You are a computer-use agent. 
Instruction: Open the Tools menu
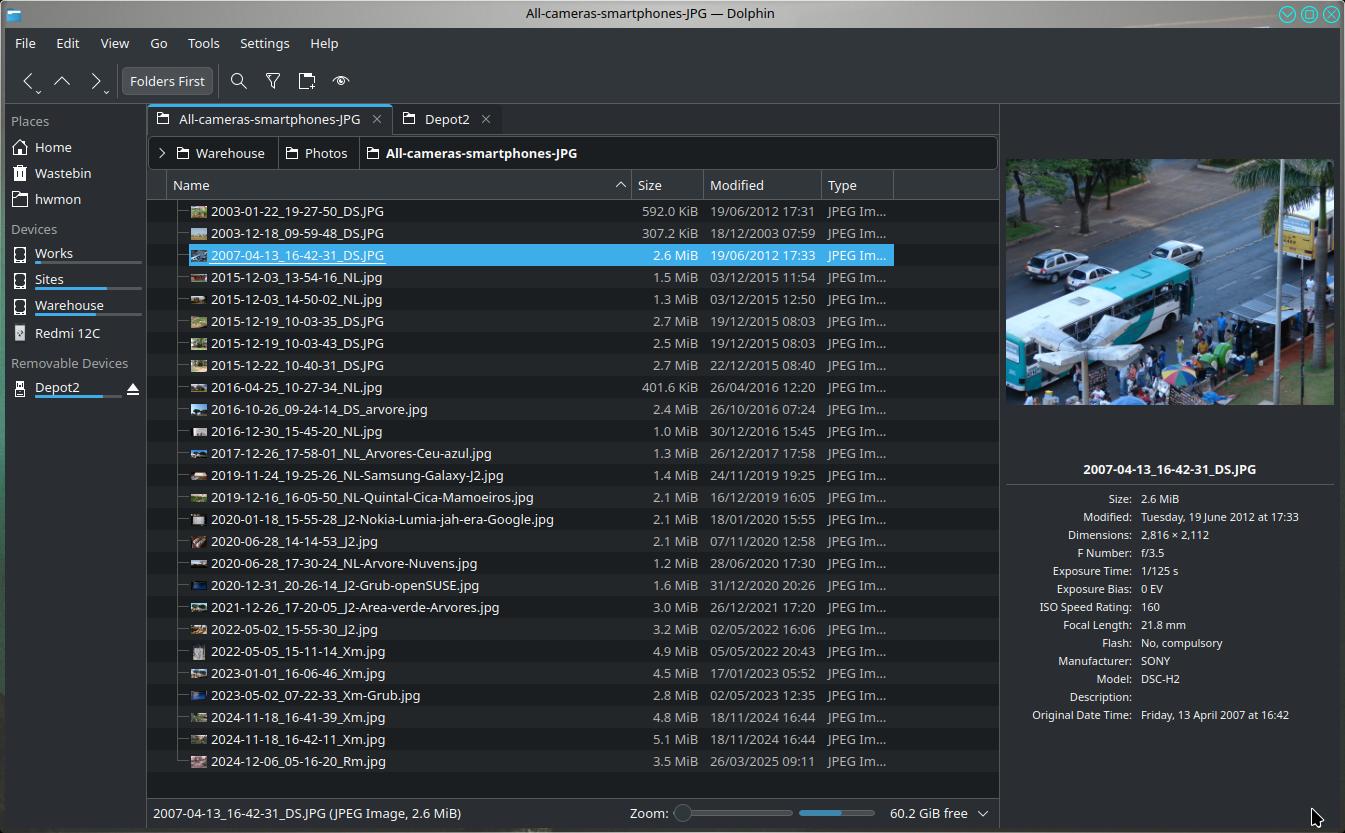point(203,43)
